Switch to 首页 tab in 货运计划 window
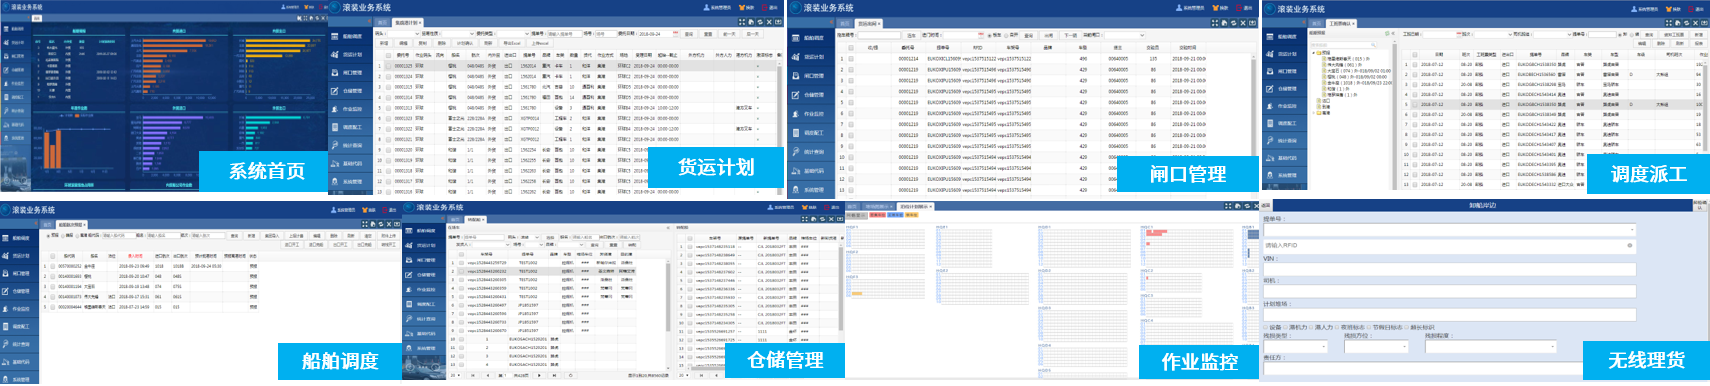 pyautogui.click(x=382, y=23)
